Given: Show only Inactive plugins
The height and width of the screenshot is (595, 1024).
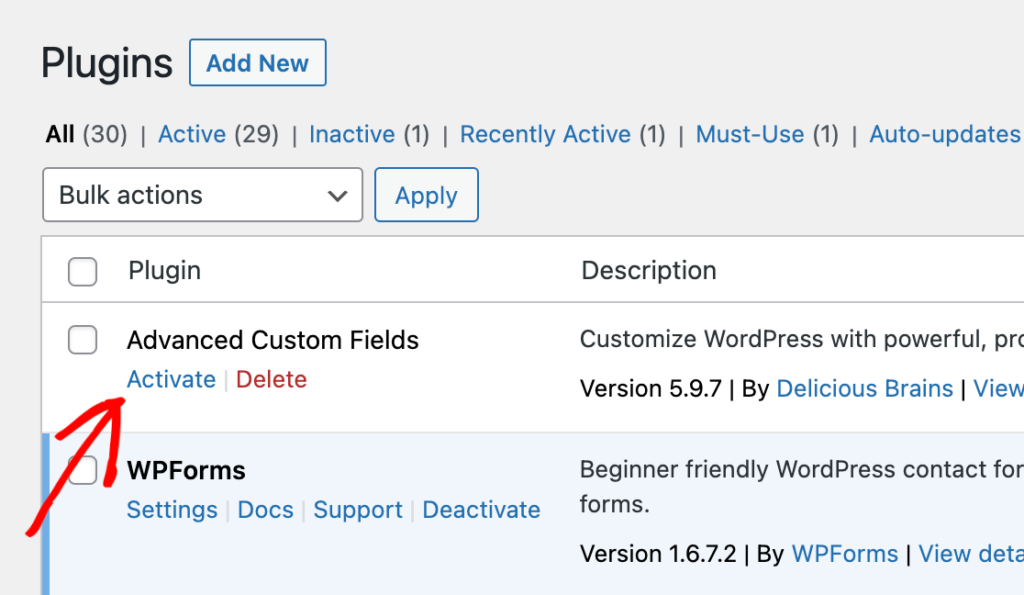Looking at the screenshot, I should tap(352, 134).
